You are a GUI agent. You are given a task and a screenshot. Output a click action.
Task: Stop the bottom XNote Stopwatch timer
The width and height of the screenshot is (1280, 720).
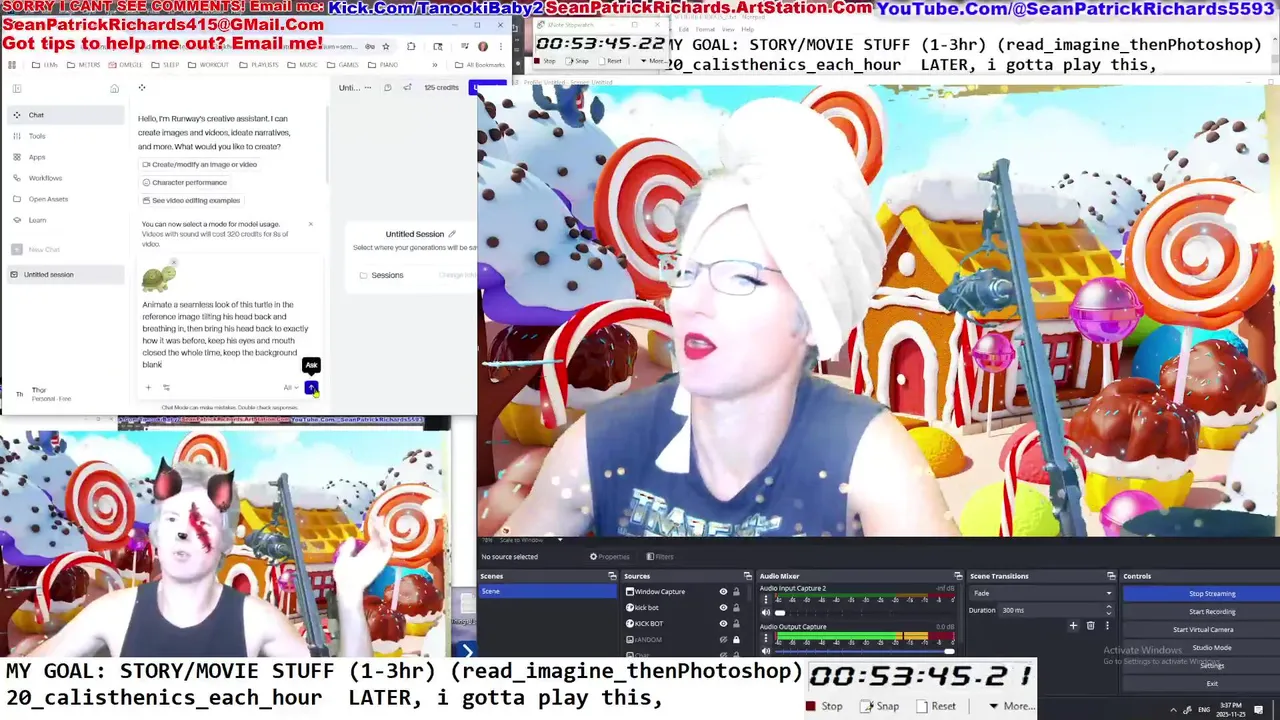824,706
